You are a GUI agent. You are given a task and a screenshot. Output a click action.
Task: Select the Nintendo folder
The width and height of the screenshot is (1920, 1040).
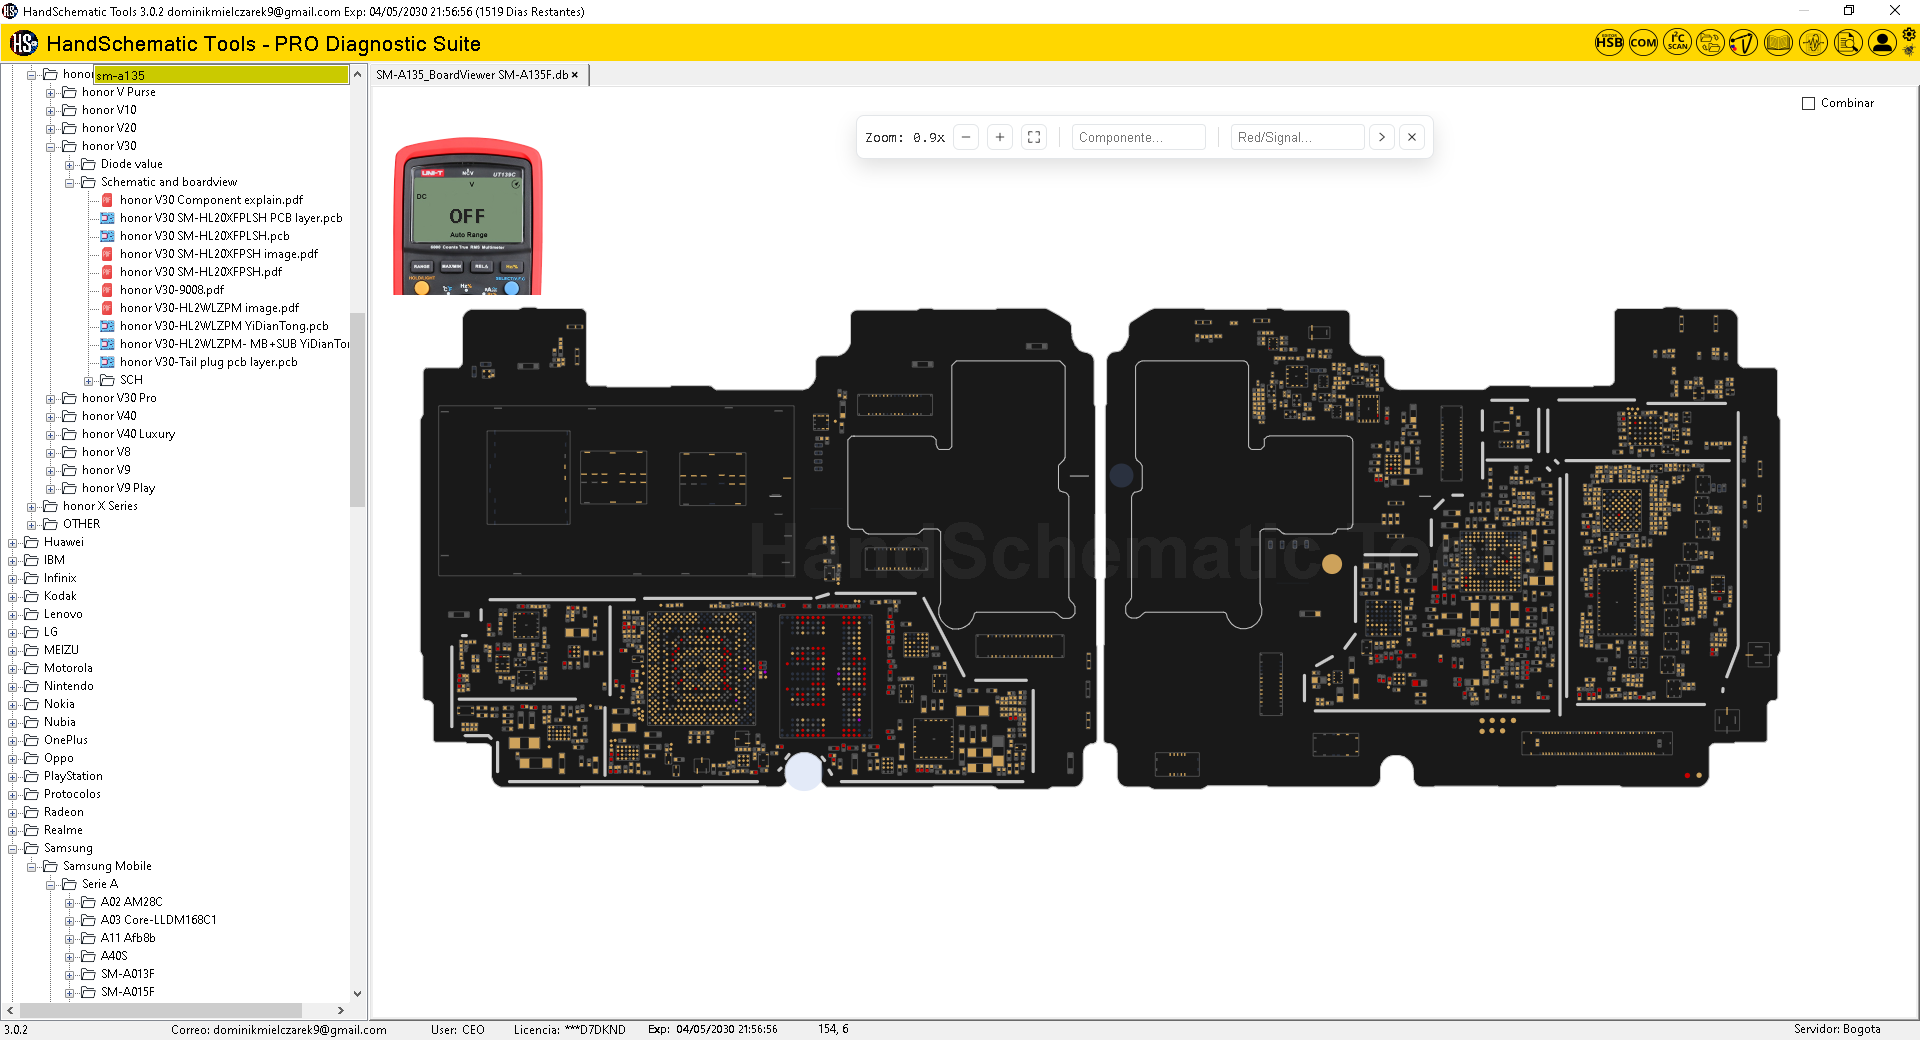click(x=68, y=686)
